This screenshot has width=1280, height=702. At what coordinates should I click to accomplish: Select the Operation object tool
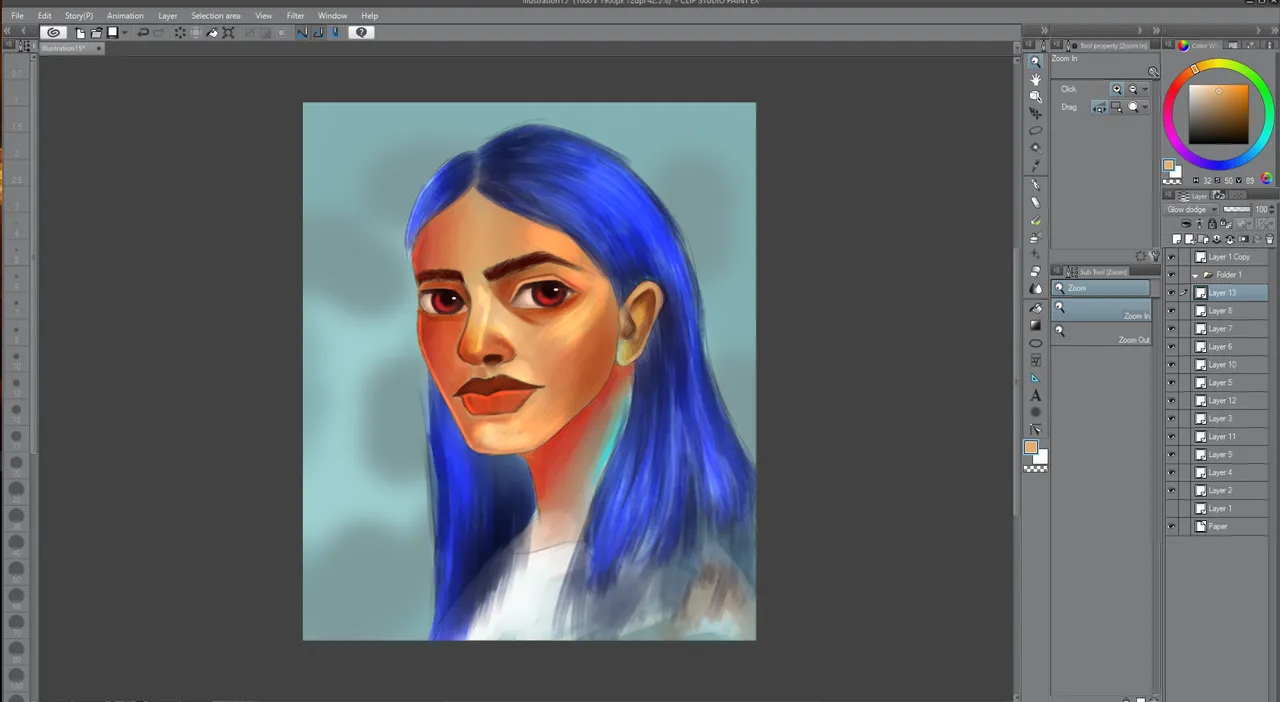click(1035, 96)
